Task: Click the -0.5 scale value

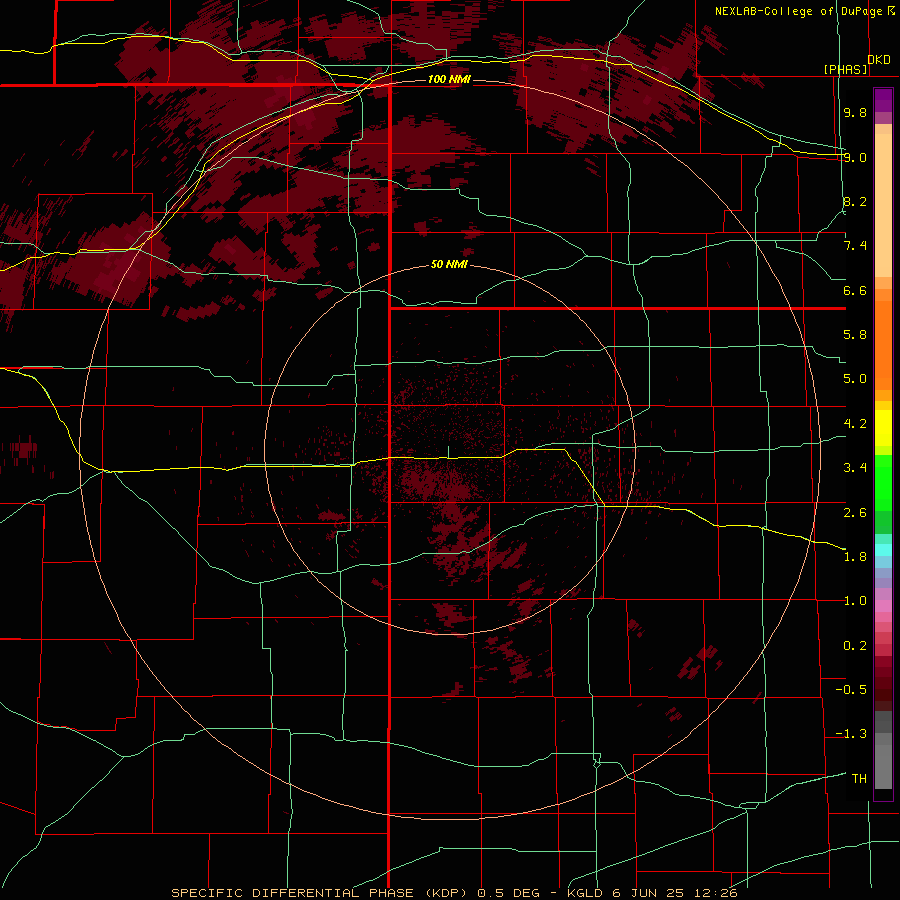Action: click(851, 690)
